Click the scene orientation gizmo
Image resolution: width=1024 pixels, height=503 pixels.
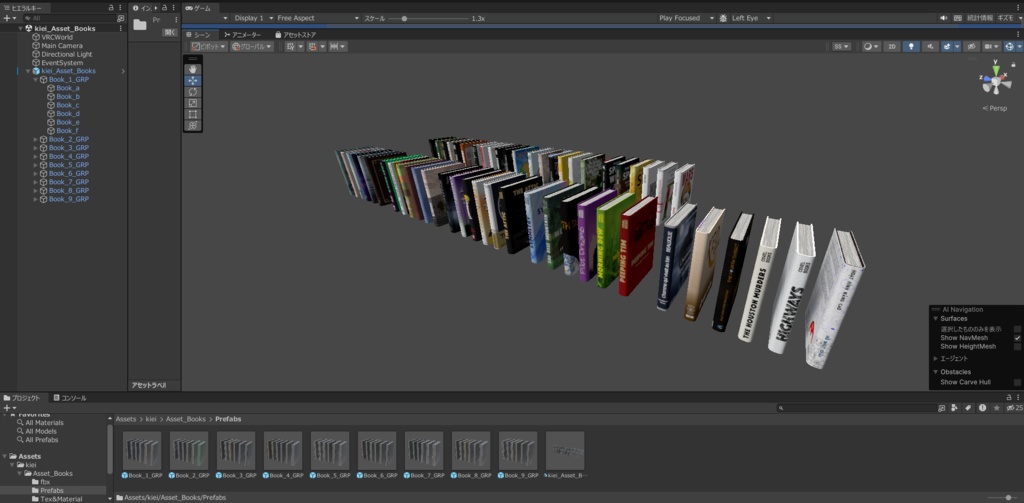click(995, 82)
